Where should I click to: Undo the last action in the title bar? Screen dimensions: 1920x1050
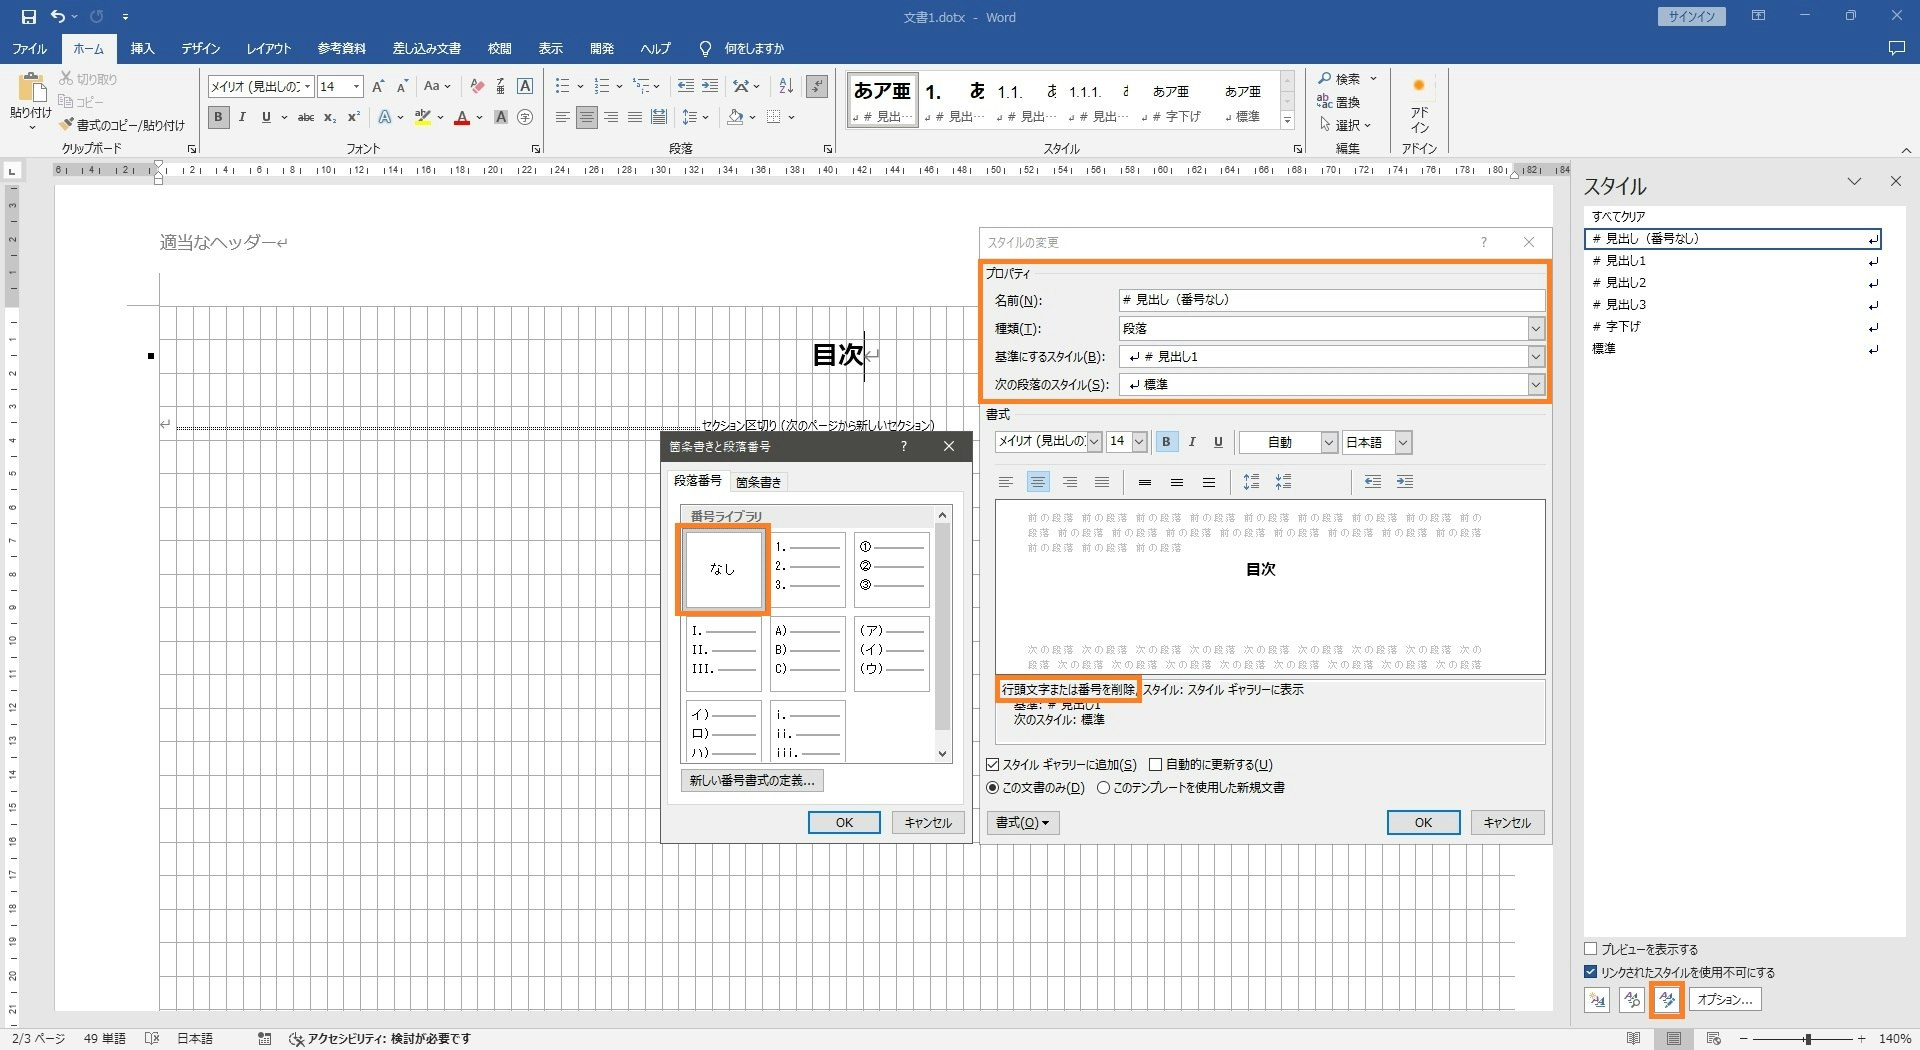click(58, 17)
